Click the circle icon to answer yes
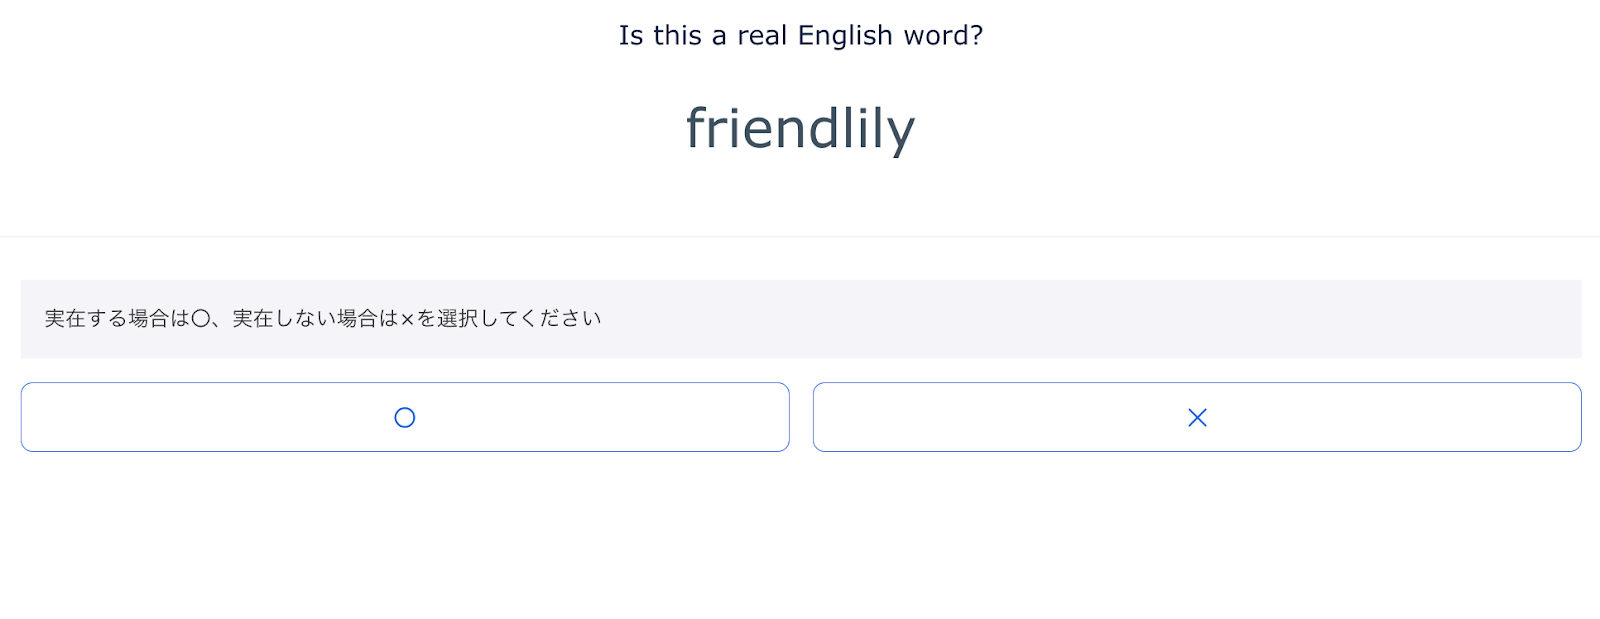Viewport: 1600px width, 619px height. point(404,417)
